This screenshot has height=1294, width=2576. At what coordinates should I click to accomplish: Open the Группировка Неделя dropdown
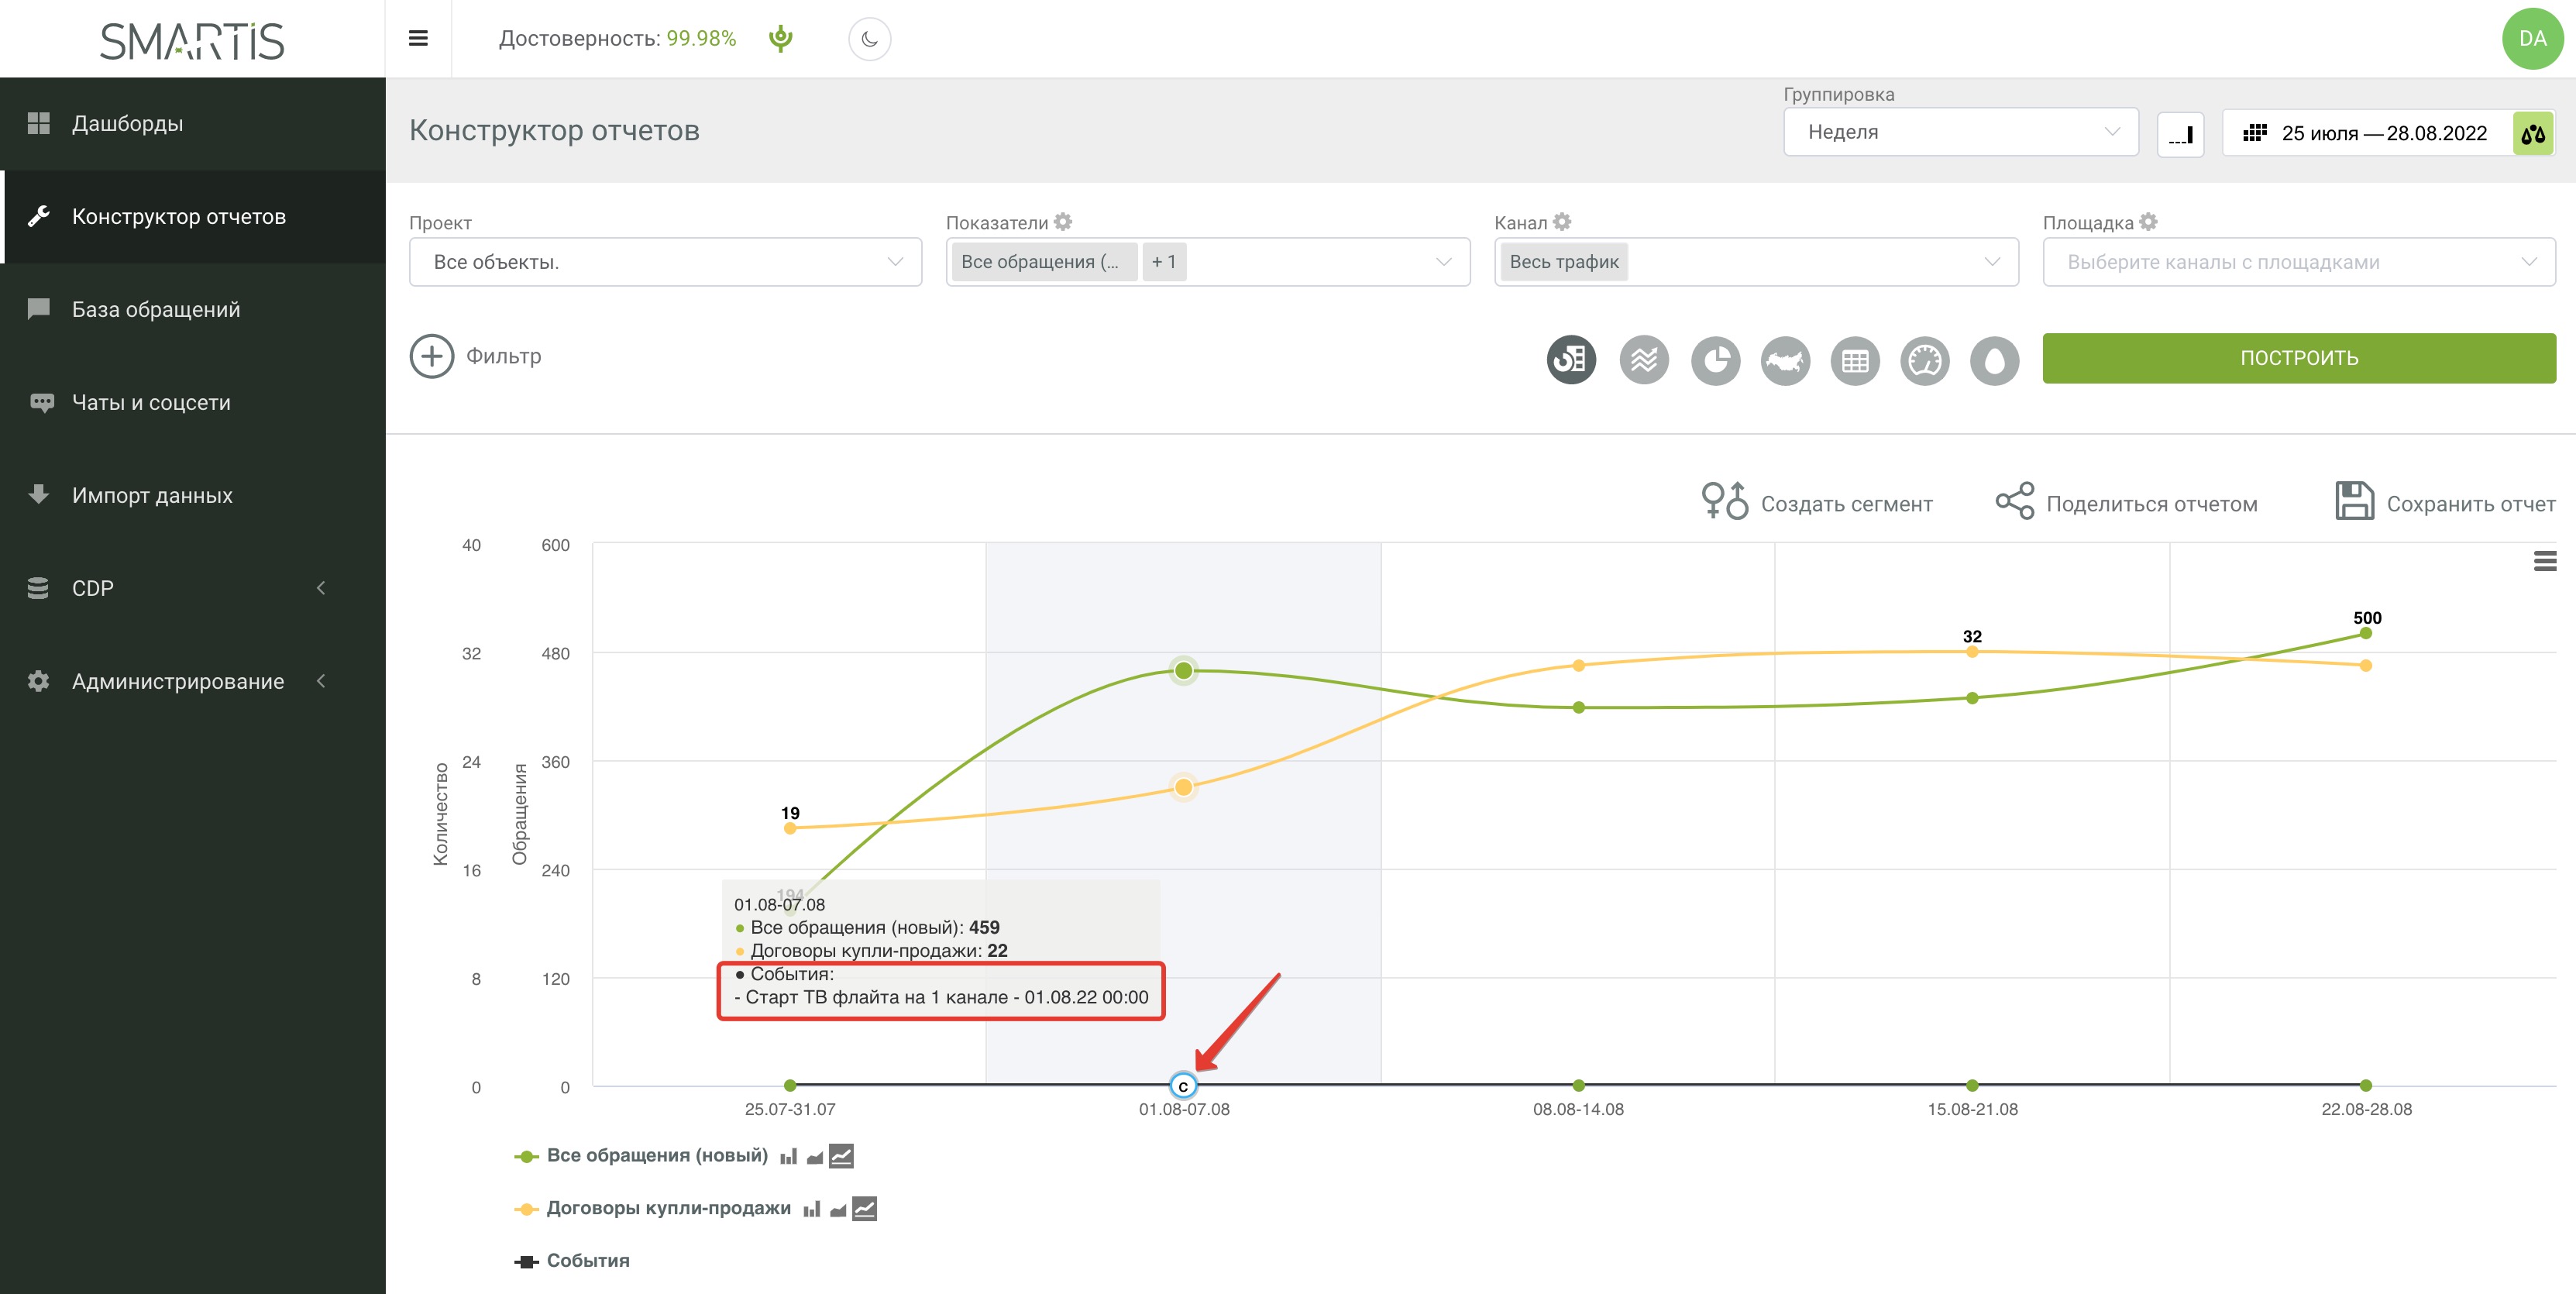pos(1960,132)
